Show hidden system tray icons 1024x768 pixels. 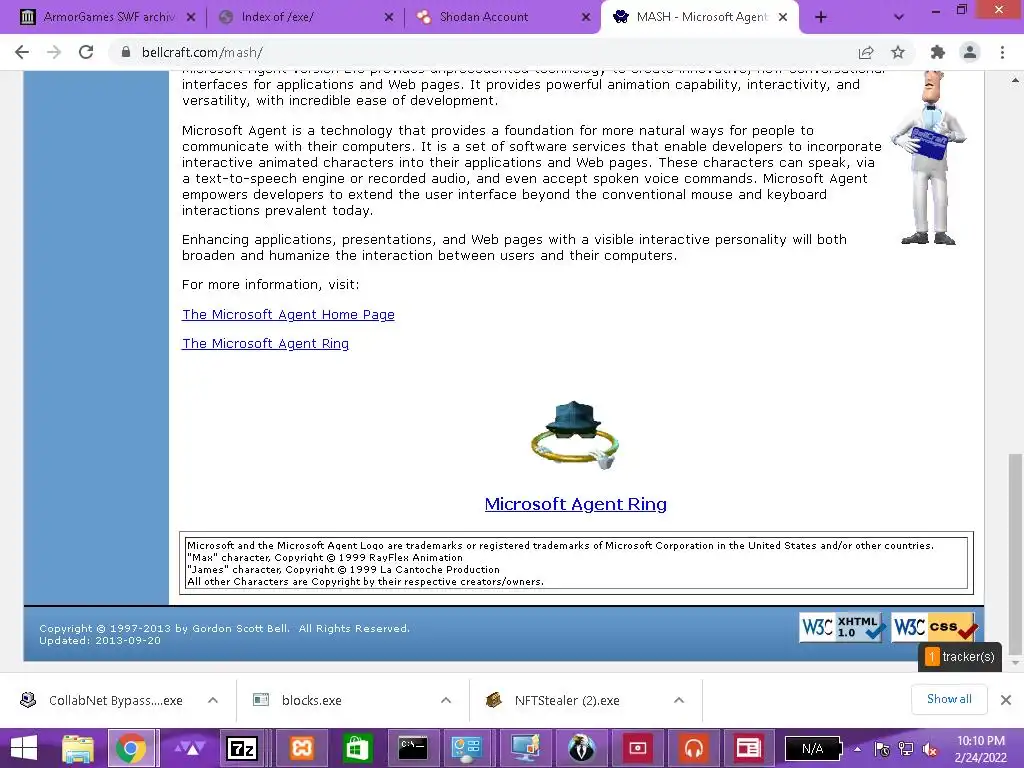click(857, 749)
